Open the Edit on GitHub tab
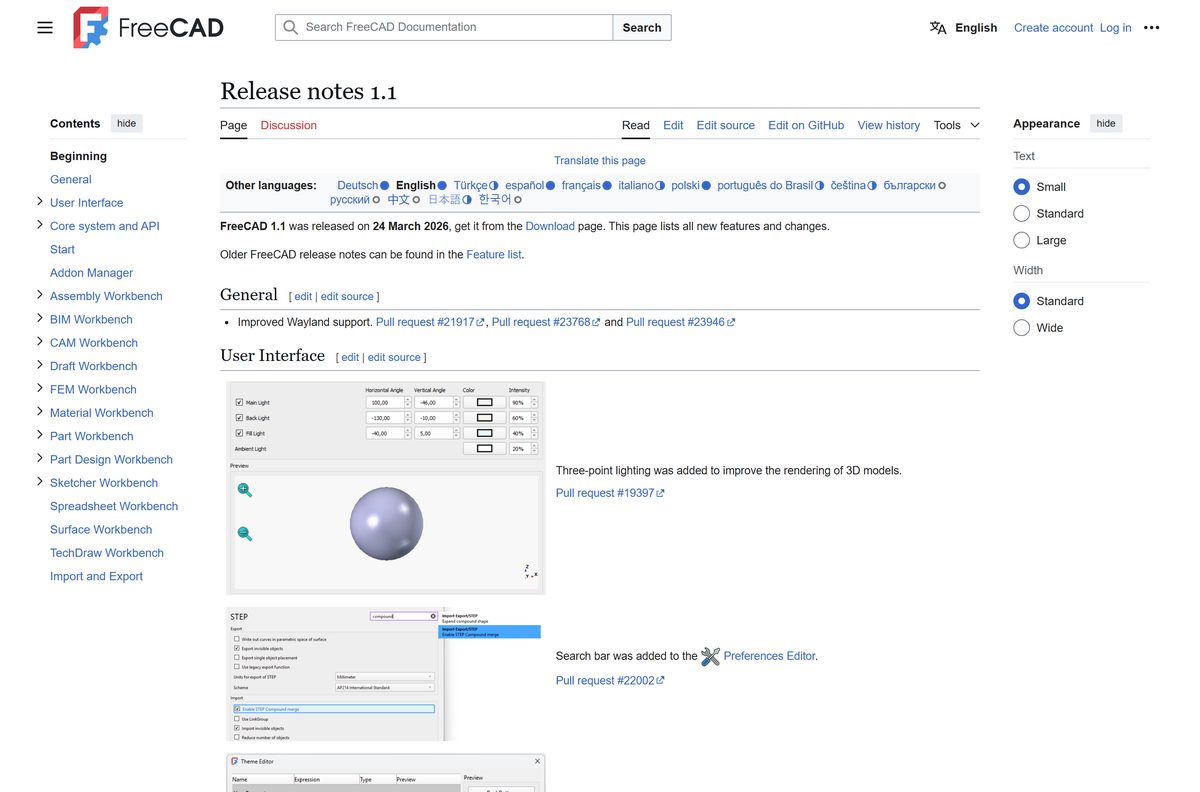 click(x=806, y=125)
